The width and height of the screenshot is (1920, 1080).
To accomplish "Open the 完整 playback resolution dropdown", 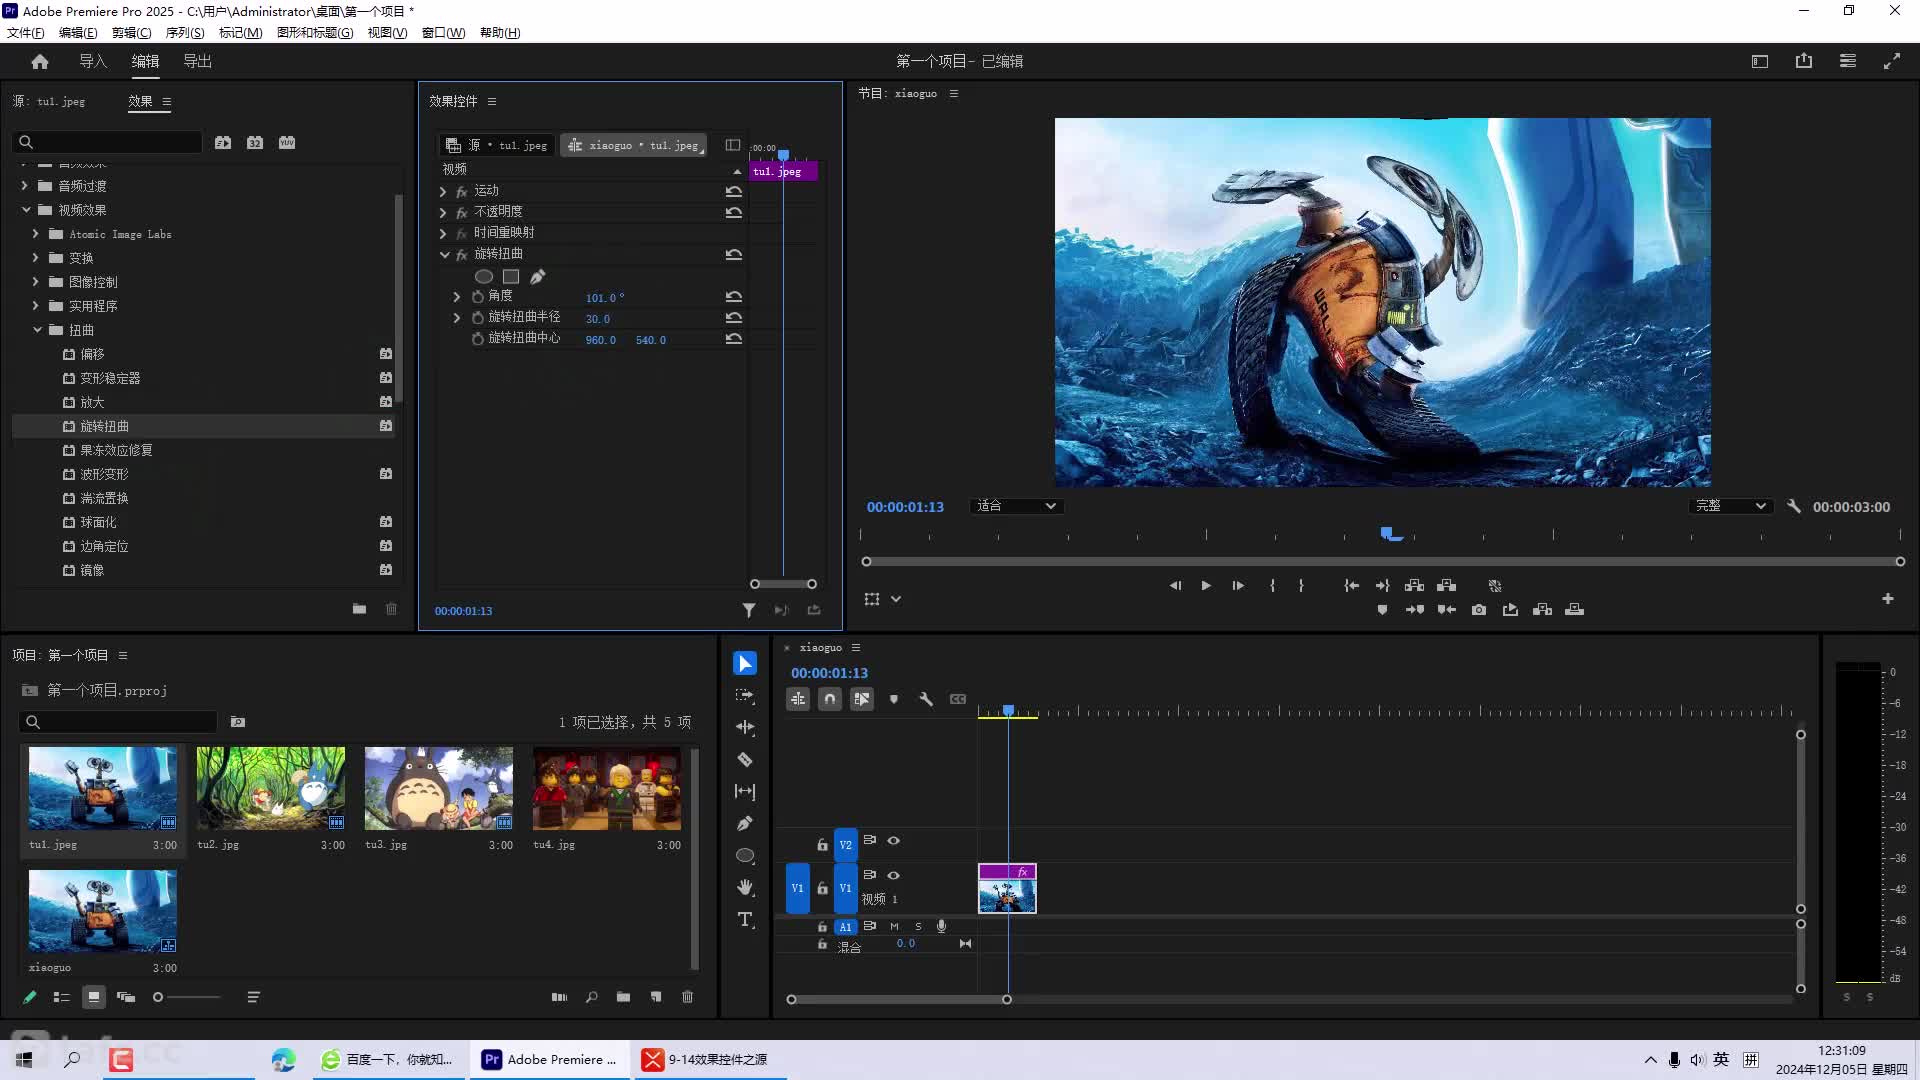I will pyautogui.click(x=1731, y=506).
